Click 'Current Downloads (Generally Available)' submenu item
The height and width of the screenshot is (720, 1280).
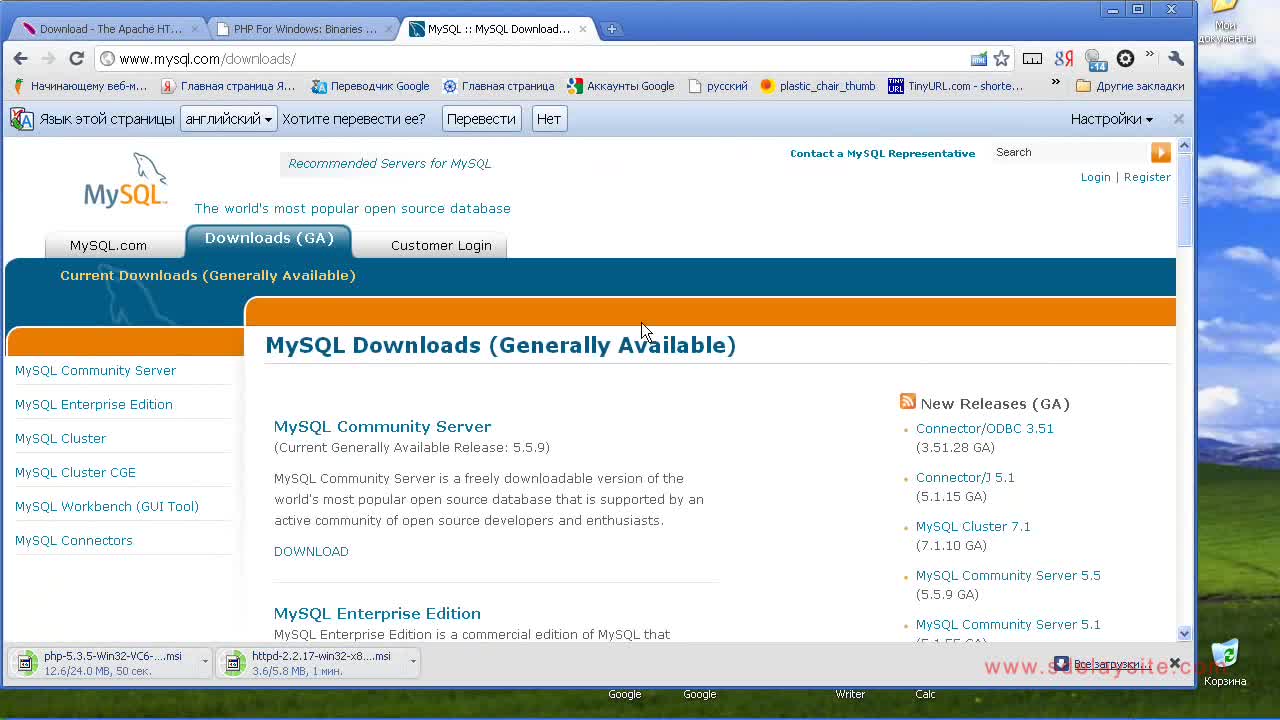pyautogui.click(x=208, y=275)
